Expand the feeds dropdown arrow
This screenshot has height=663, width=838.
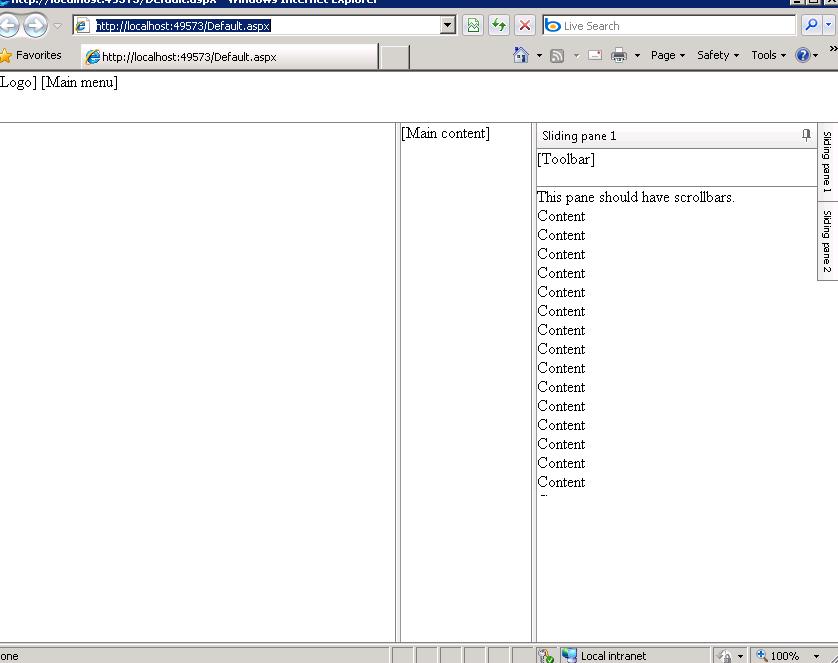[576, 56]
